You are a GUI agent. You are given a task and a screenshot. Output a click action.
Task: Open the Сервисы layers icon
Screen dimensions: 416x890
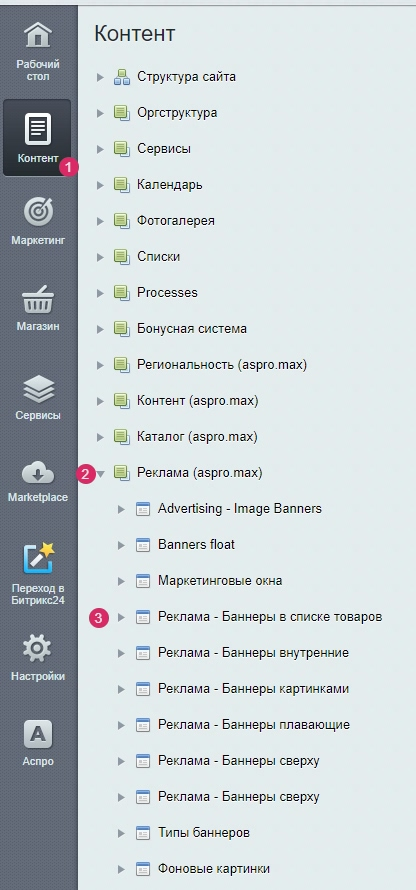[x=38, y=389]
